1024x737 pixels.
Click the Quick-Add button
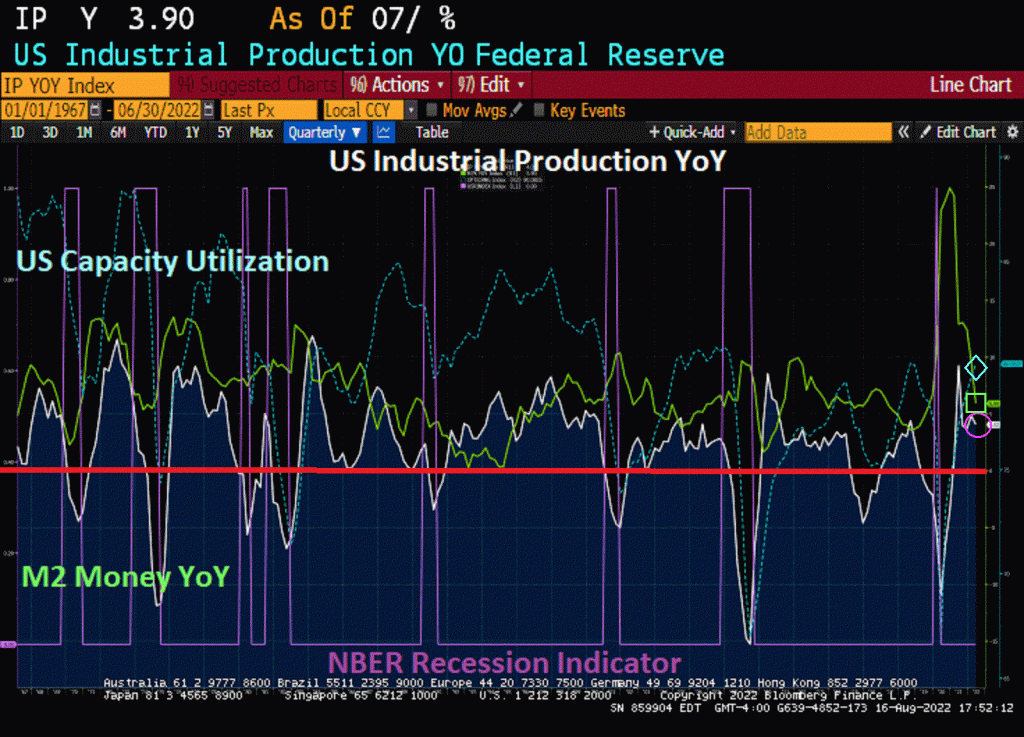tap(693, 132)
